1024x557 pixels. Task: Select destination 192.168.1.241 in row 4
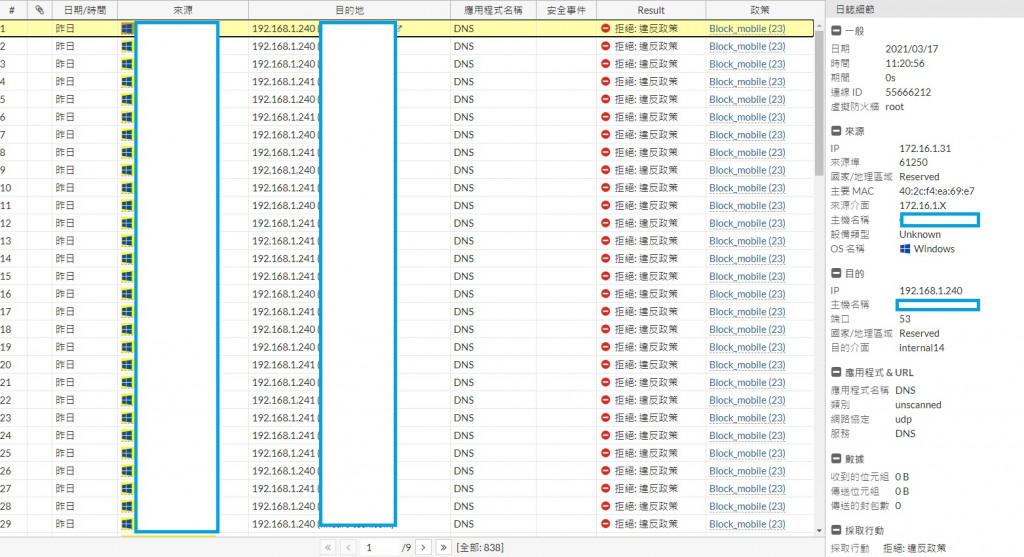tap(283, 82)
